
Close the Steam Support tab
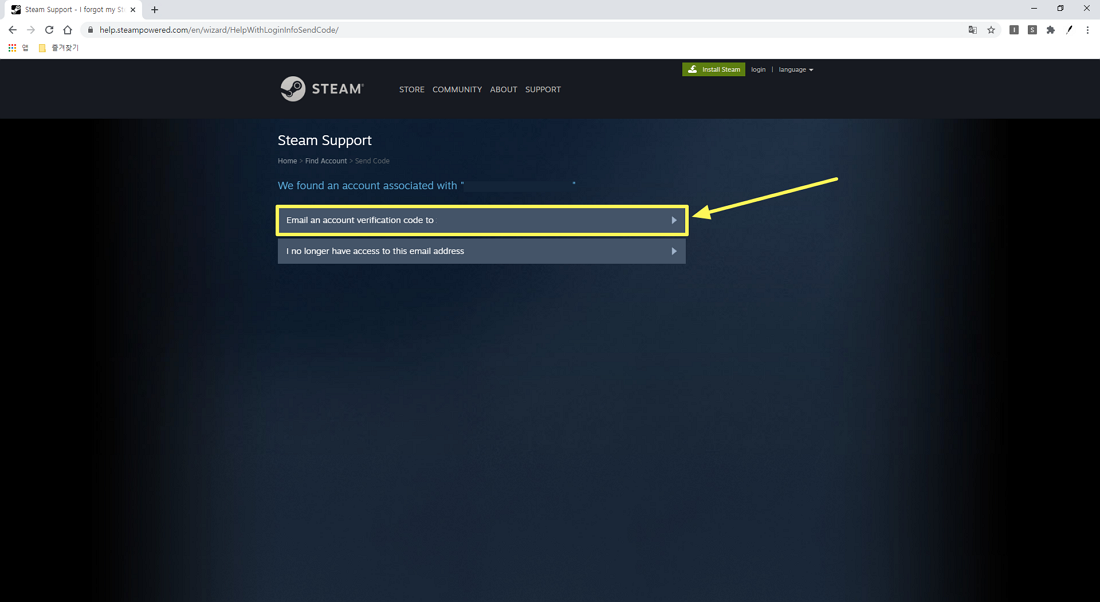133,10
